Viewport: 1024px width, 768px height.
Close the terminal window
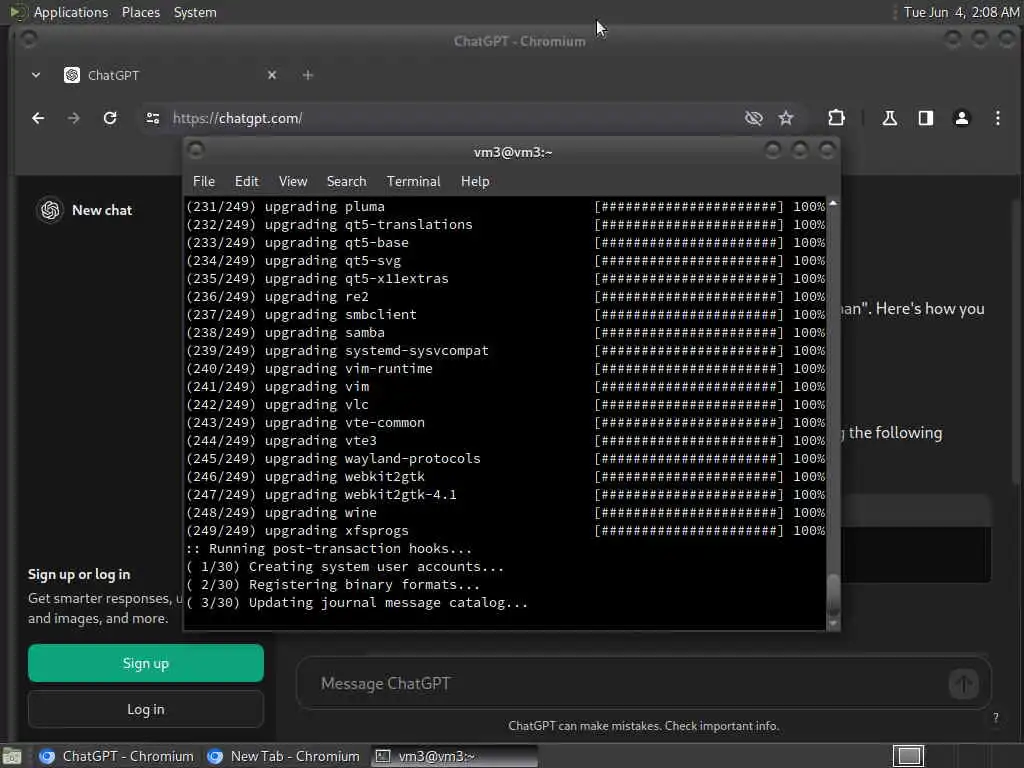click(827, 151)
